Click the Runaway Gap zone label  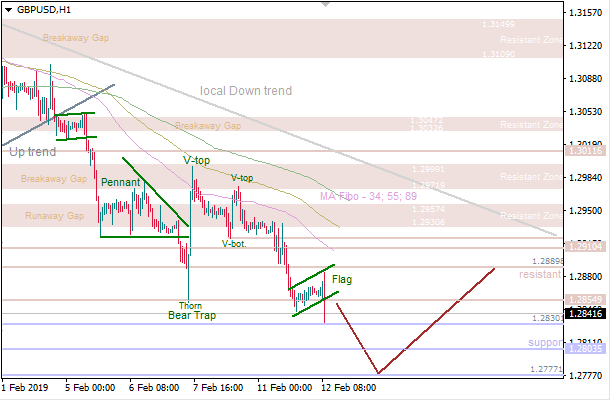(x=57, y=215)
